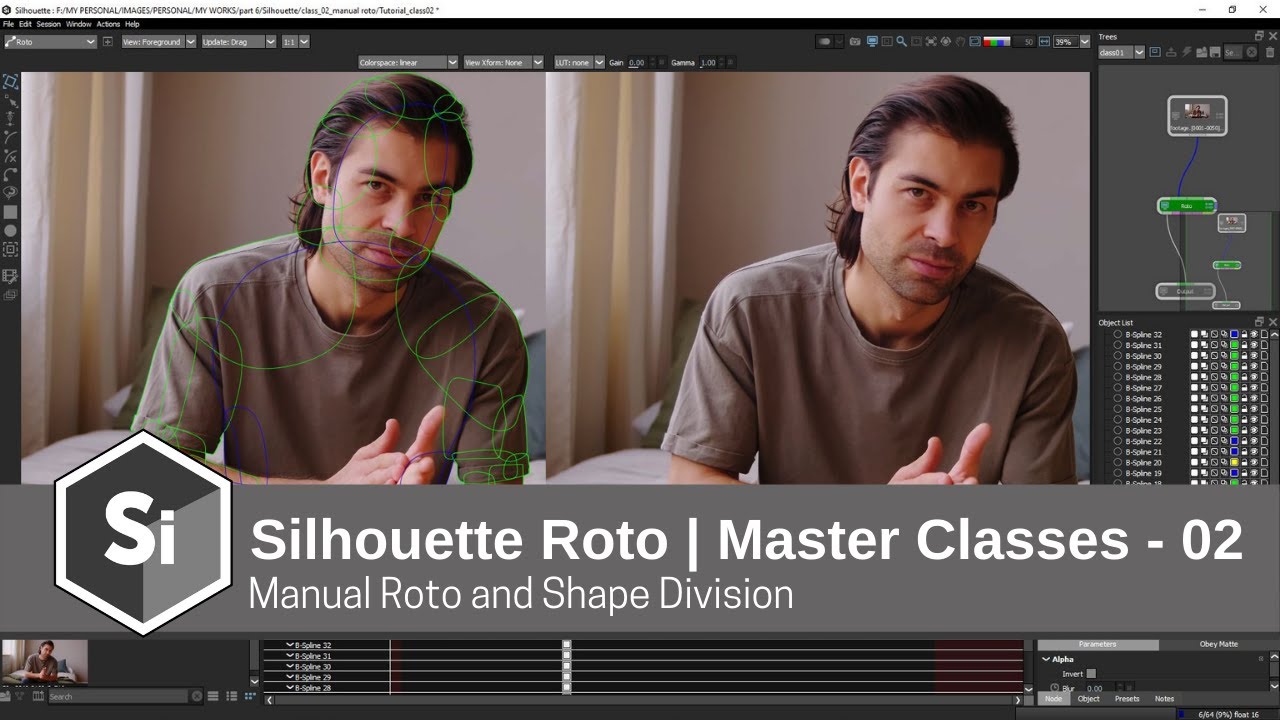The width and height of the screenshot is (1280, 720).
Task: Toggle the white opacity box of B-Spline 21
Action: tap(1194, 452)
